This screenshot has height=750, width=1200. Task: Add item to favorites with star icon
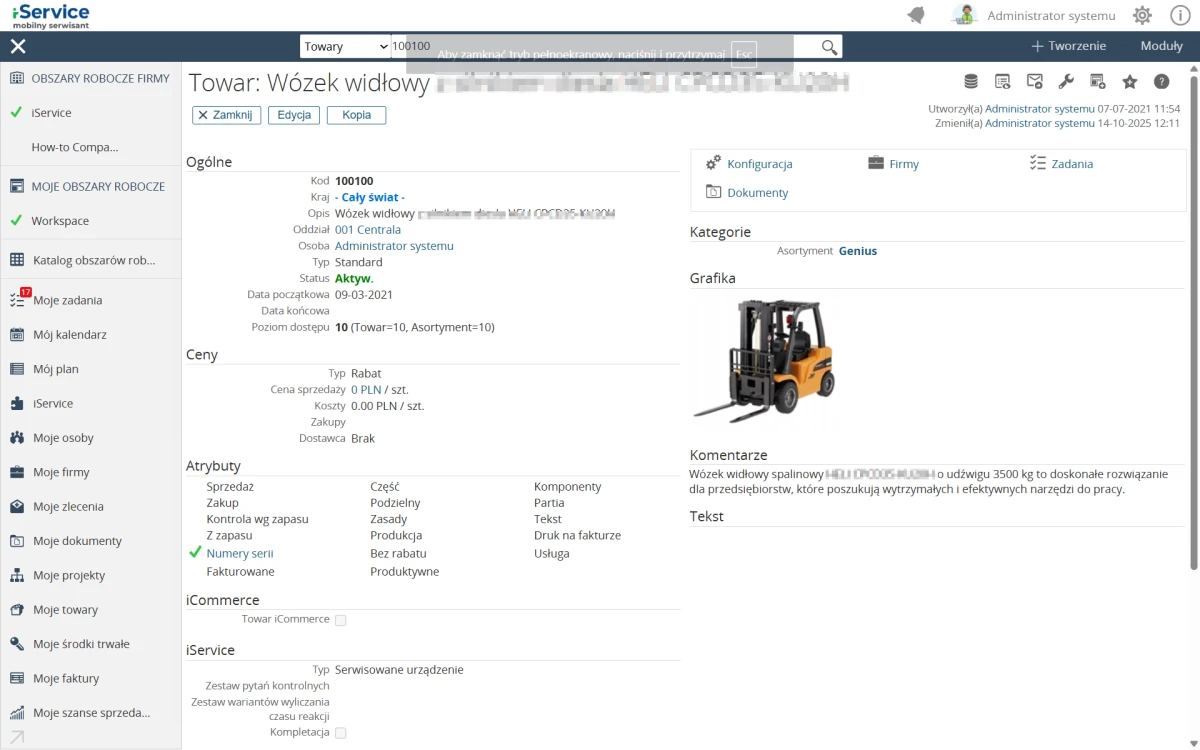[1130, 82]
